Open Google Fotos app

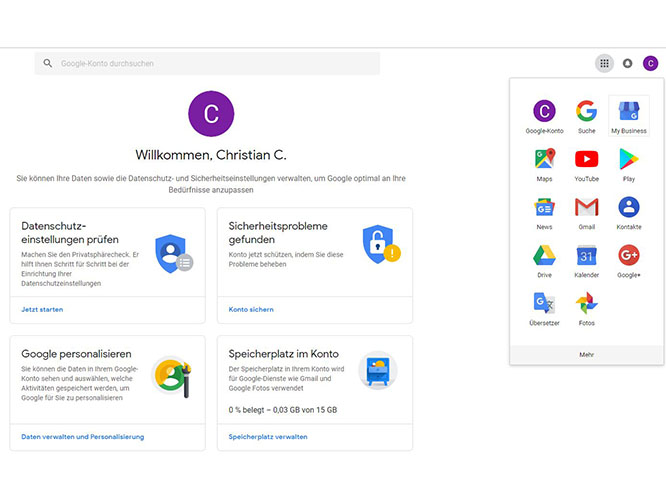[x=587, y=308]
